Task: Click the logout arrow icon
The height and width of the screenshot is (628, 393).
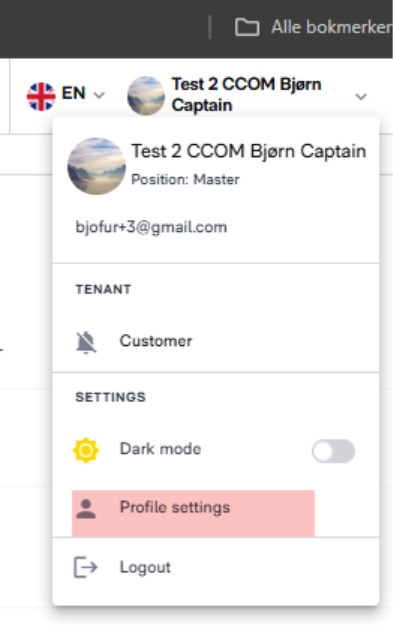Action: (86, 567)
